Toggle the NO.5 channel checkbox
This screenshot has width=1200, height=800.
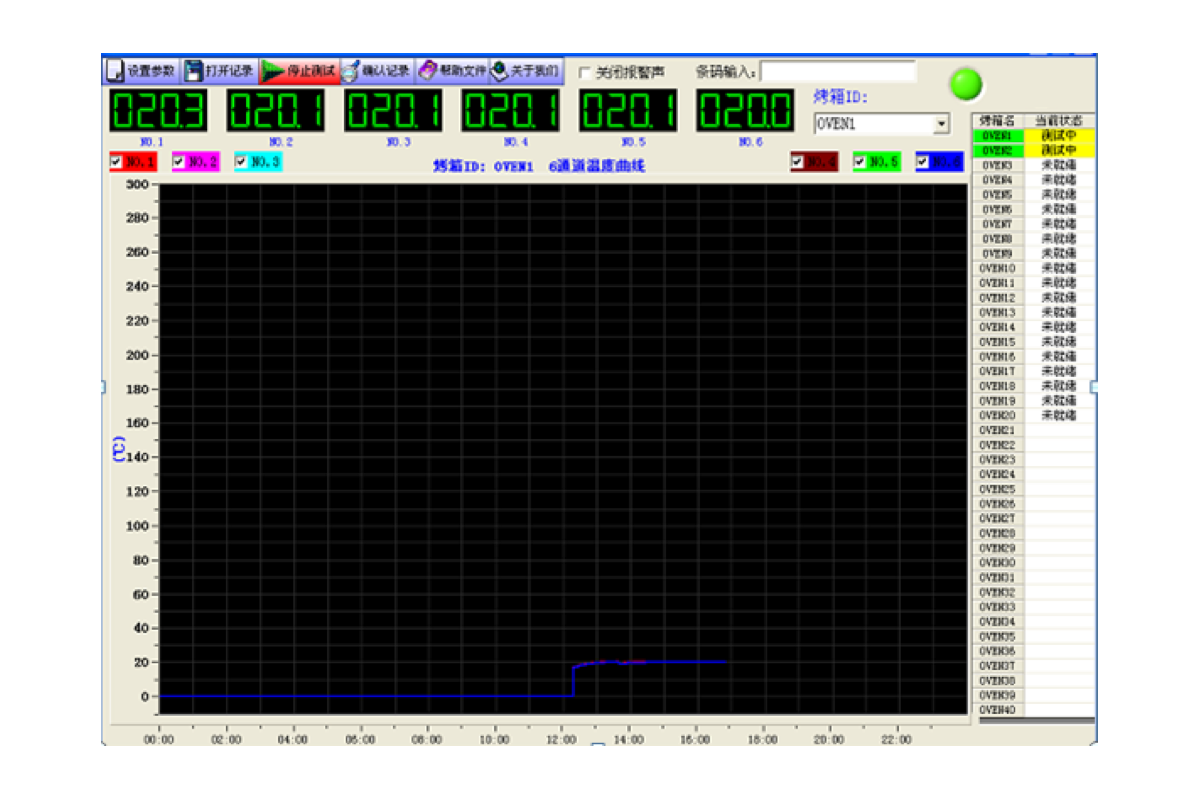coord(859,161)
